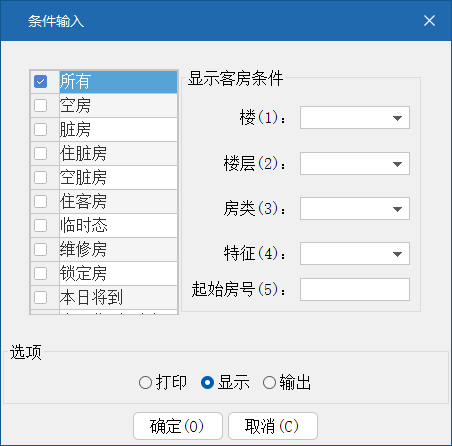This screenshot has width=452, height=446.
Task: Check the 维修房 checkbox
Action: tap(40, 249)
